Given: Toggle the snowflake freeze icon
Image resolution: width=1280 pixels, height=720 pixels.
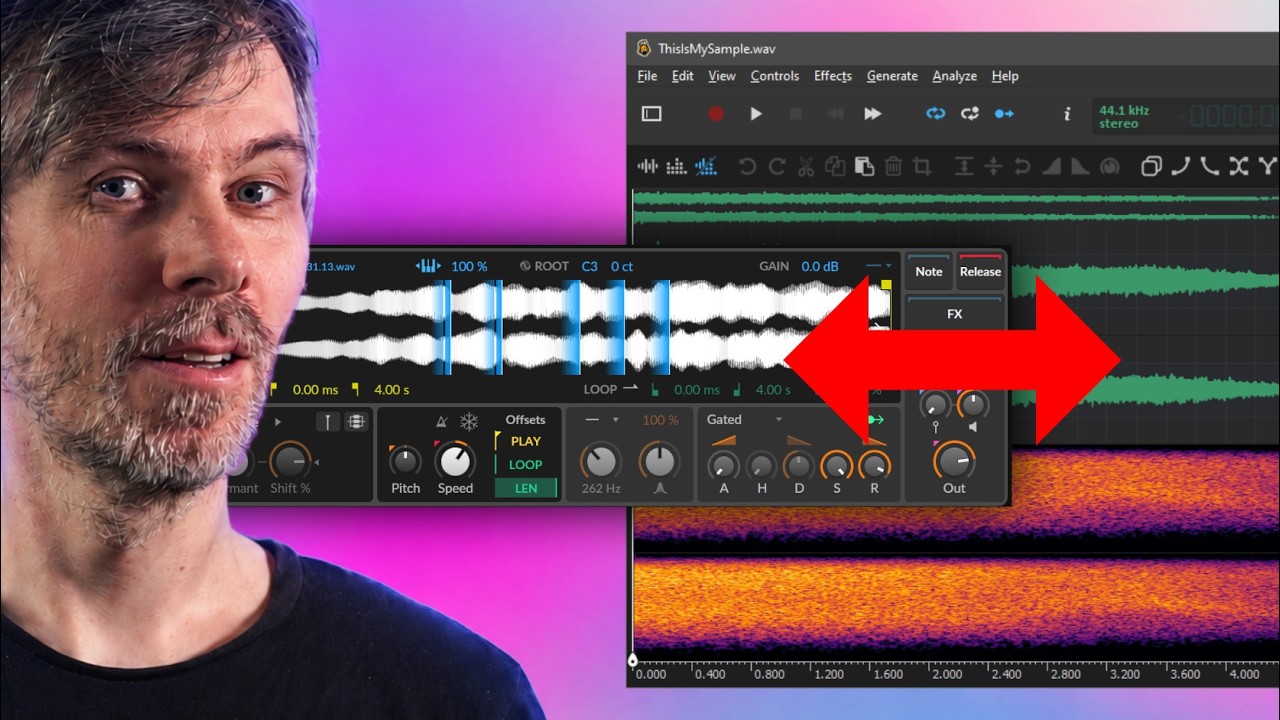Looking at the screenshot, I should [x=469, y=422].
